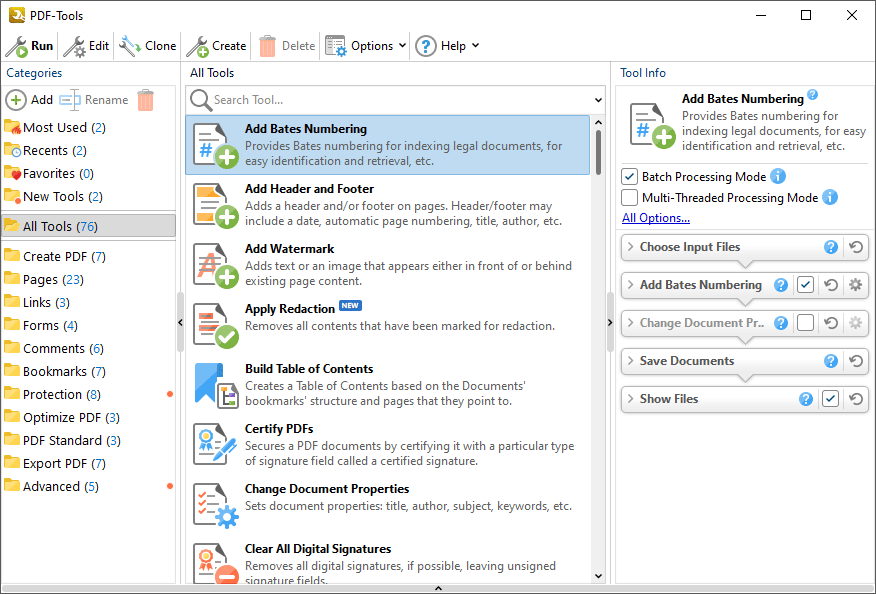Select the Protection category
876x594 pixels.
[61, 394]
